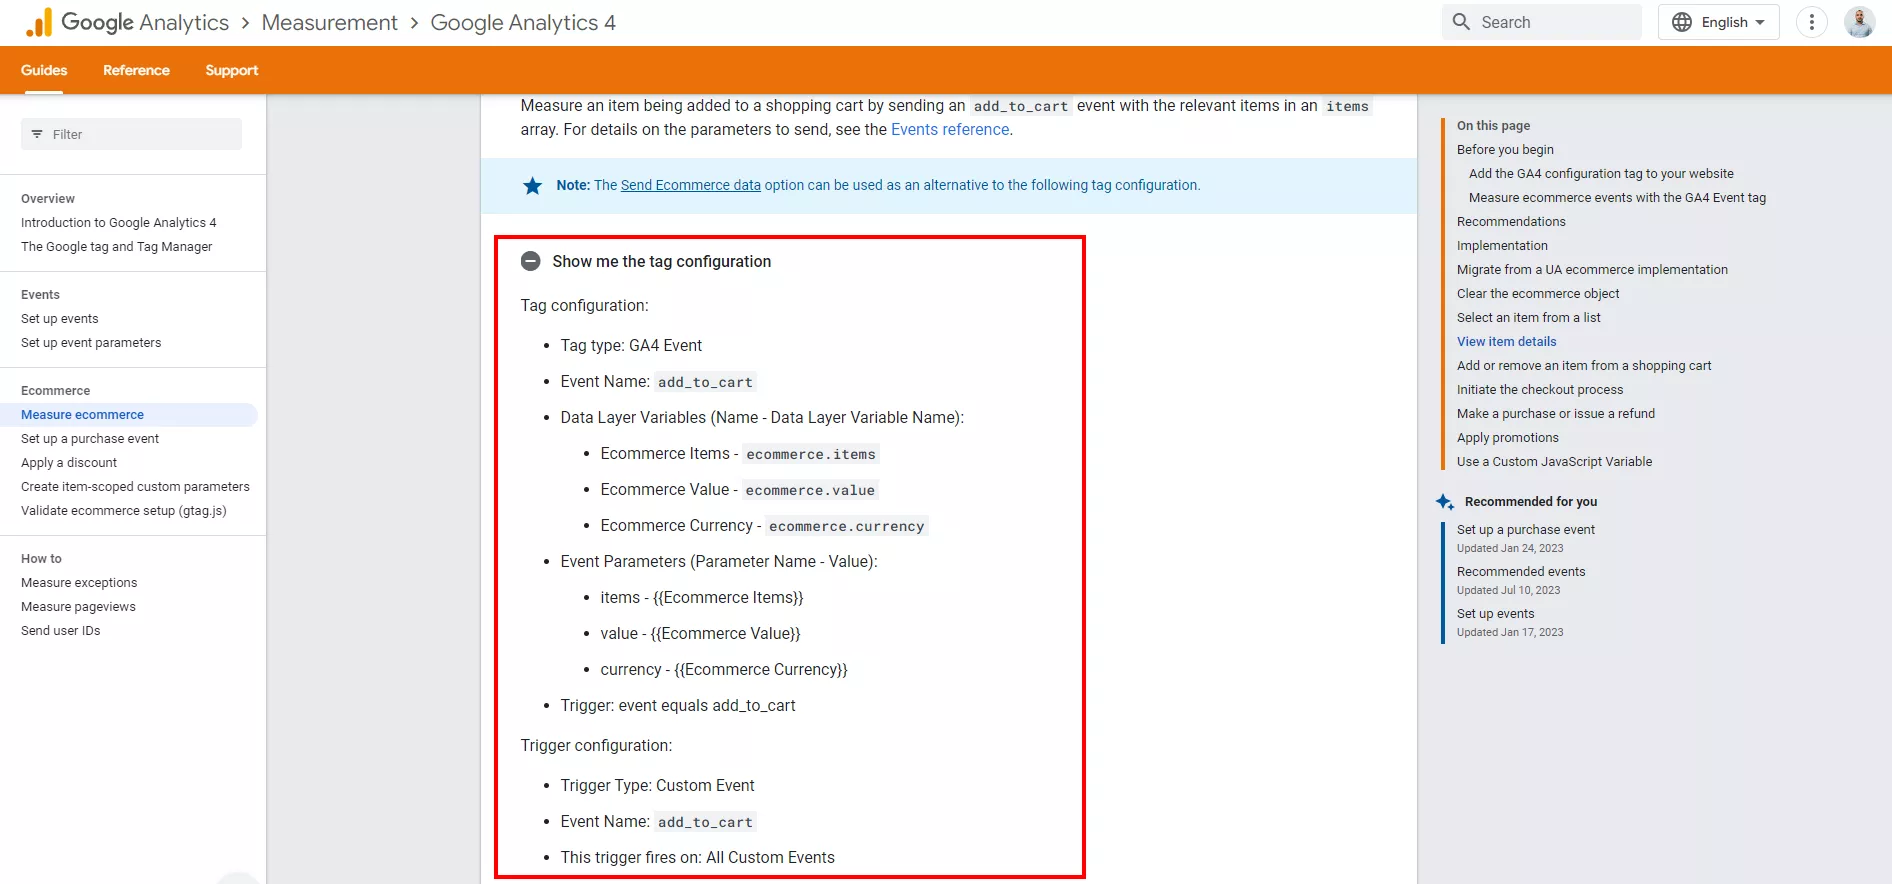Jump to View item details section
Image resolution: width=1892 pixels, height=884 pixels.
tap(1506, 341)
